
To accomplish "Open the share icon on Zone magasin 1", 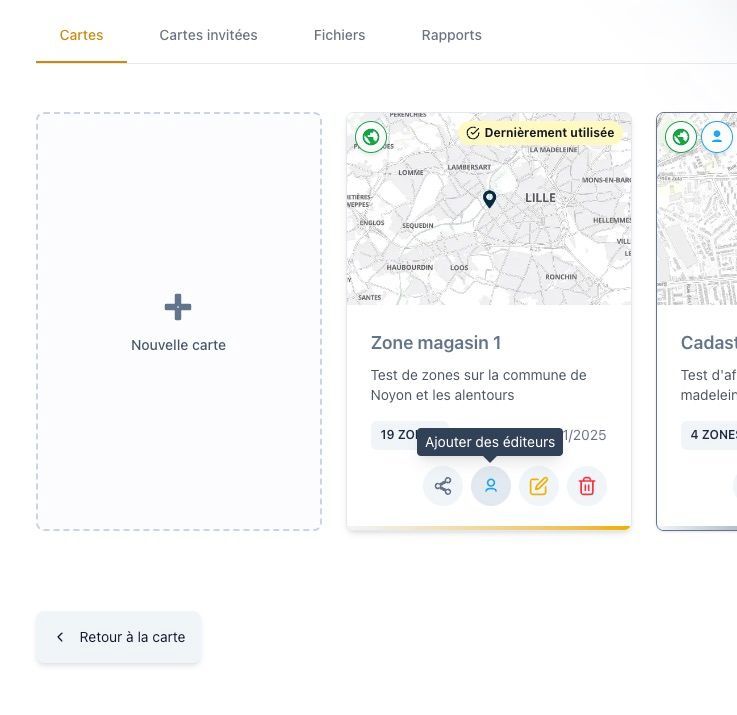I will [442, 486].
